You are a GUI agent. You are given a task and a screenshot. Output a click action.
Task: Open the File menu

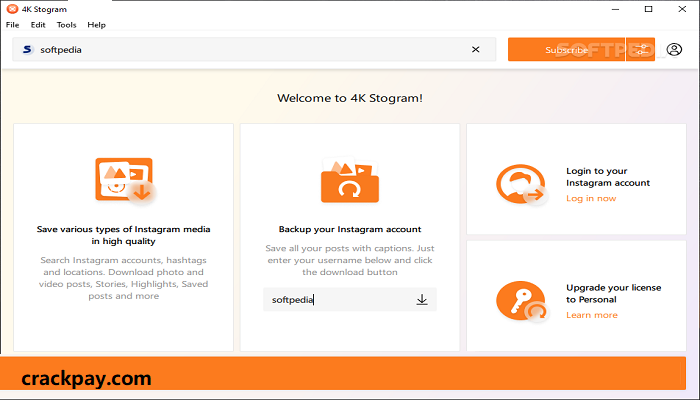pyautogui.click(x=12, y=25)
